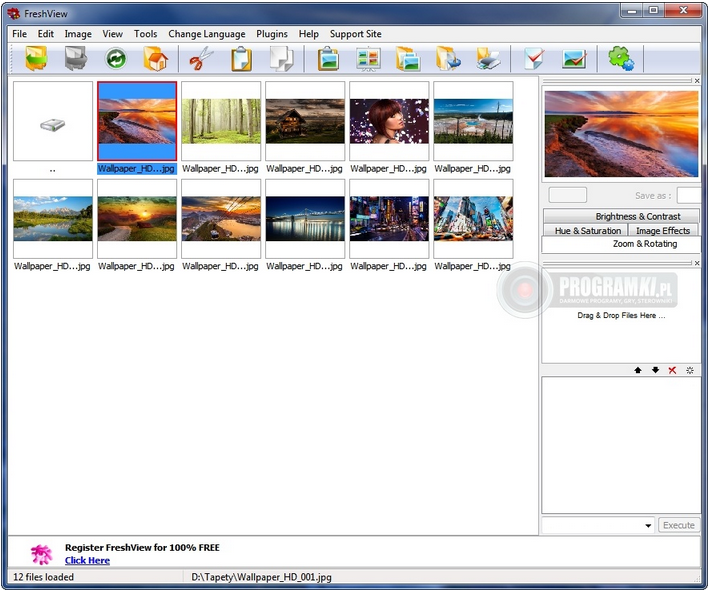Select the misty forest thumbnail
The image size is (710, 593).
tap(221, 121)
